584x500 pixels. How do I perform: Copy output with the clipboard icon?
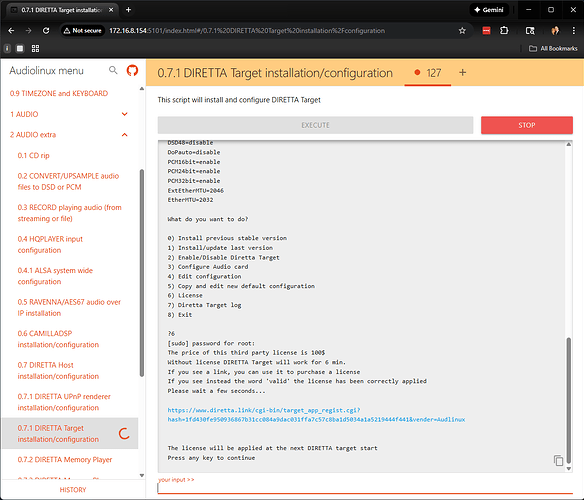558,461
